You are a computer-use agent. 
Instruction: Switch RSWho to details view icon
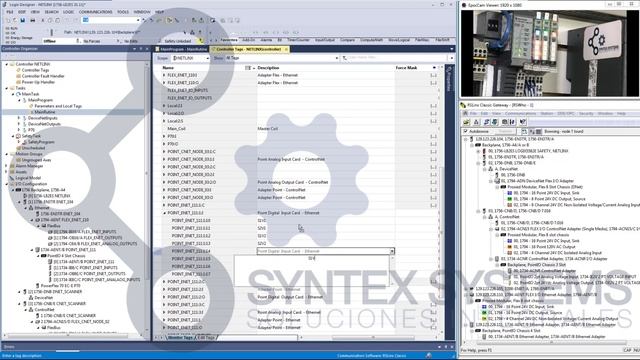tap(539, 131)
